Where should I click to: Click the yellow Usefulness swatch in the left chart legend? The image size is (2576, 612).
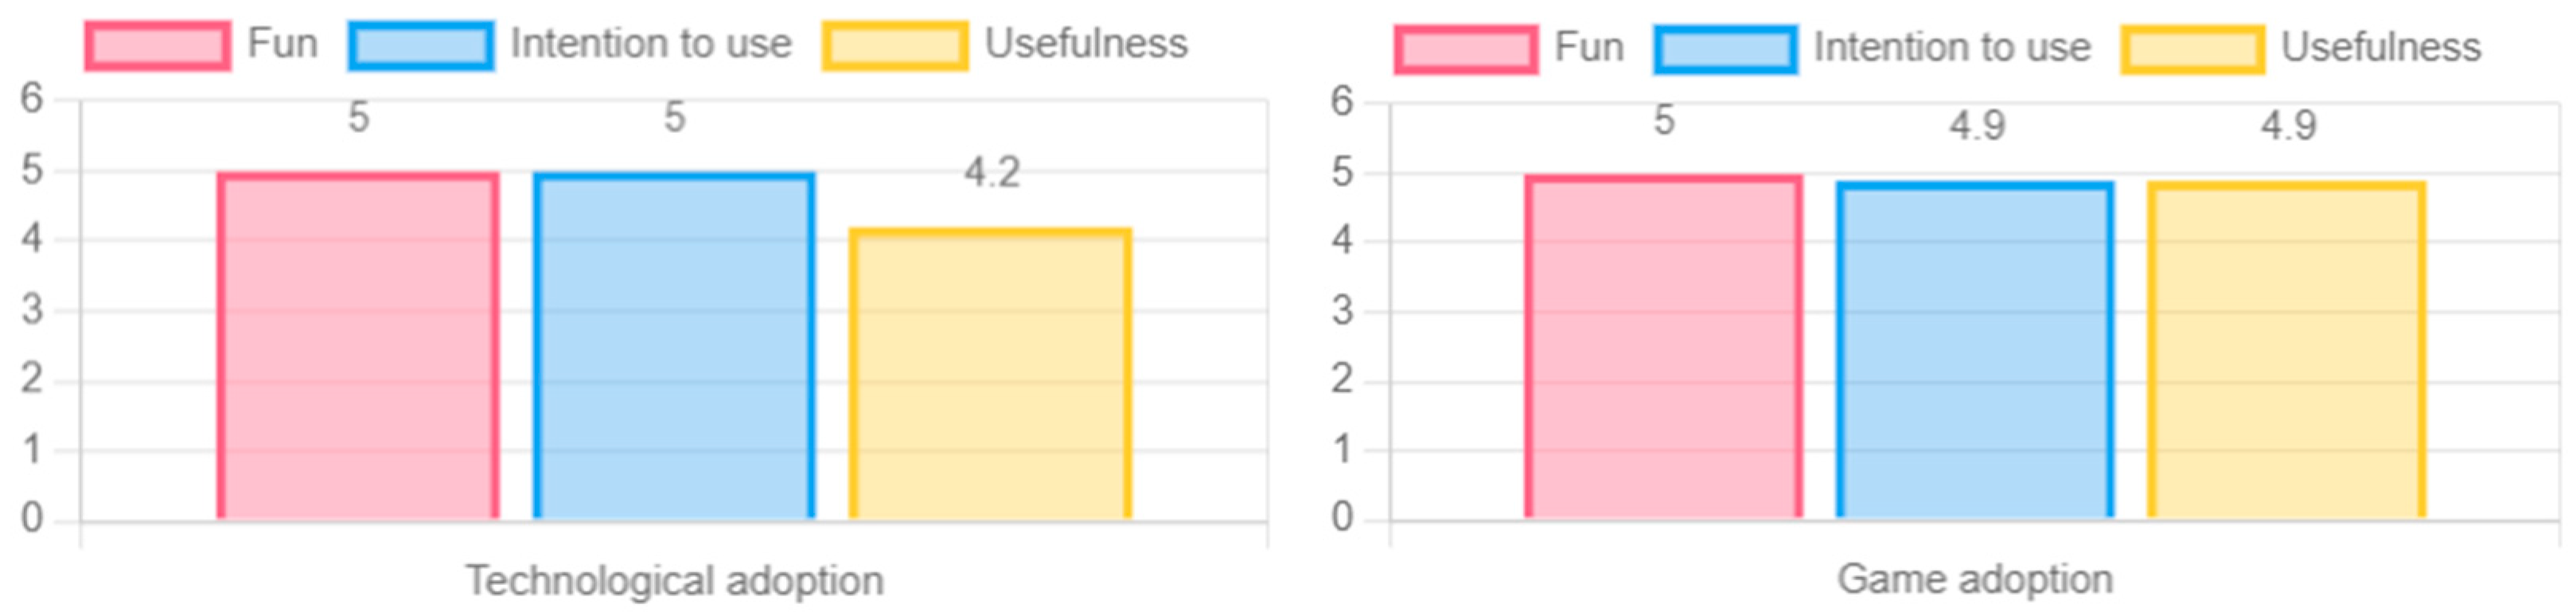pyautogui.click(x=895, y=46)
